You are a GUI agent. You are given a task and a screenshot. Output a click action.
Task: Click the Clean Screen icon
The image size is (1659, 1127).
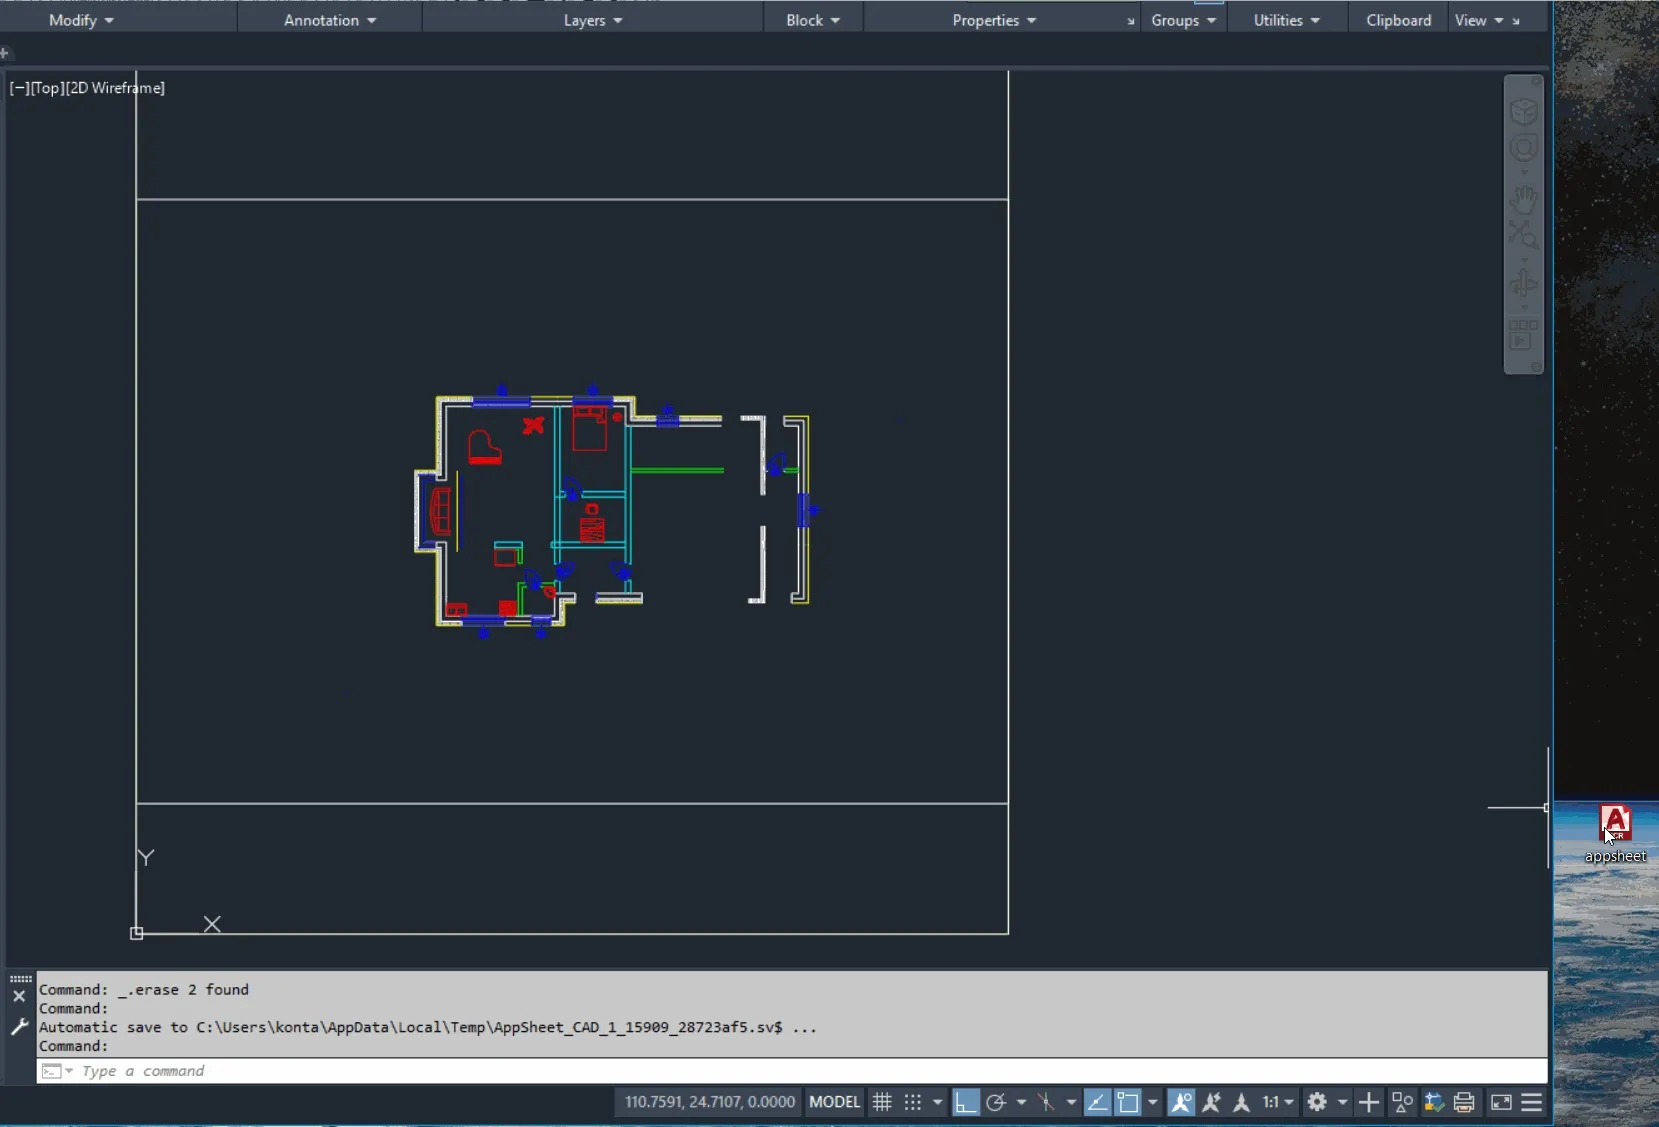[1501, 1102]
